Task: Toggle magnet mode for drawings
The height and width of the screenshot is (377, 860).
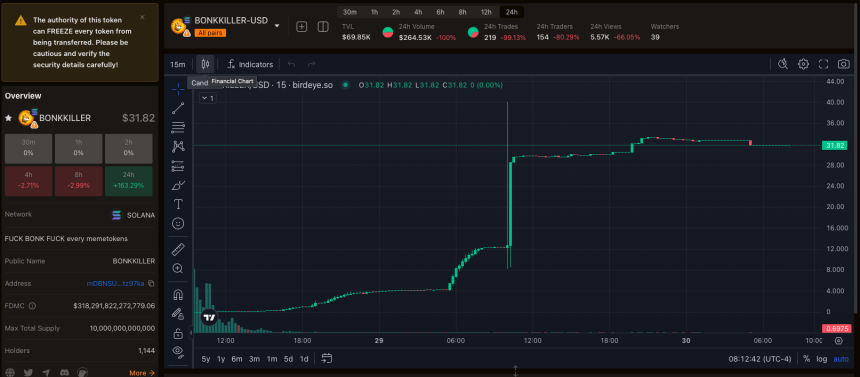Action: point(178,295)
